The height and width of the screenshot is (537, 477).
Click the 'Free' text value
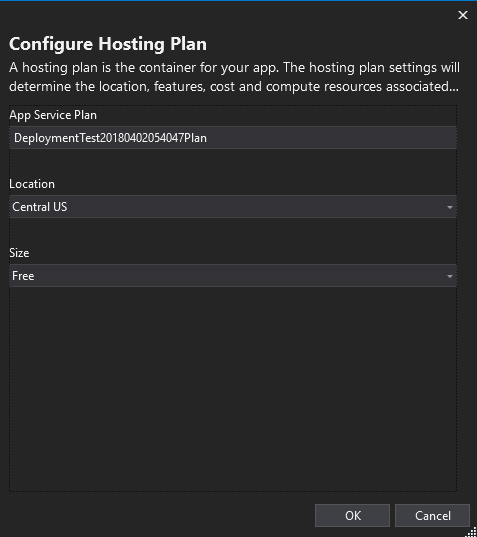pyautogui.click(x=23, y=276)
